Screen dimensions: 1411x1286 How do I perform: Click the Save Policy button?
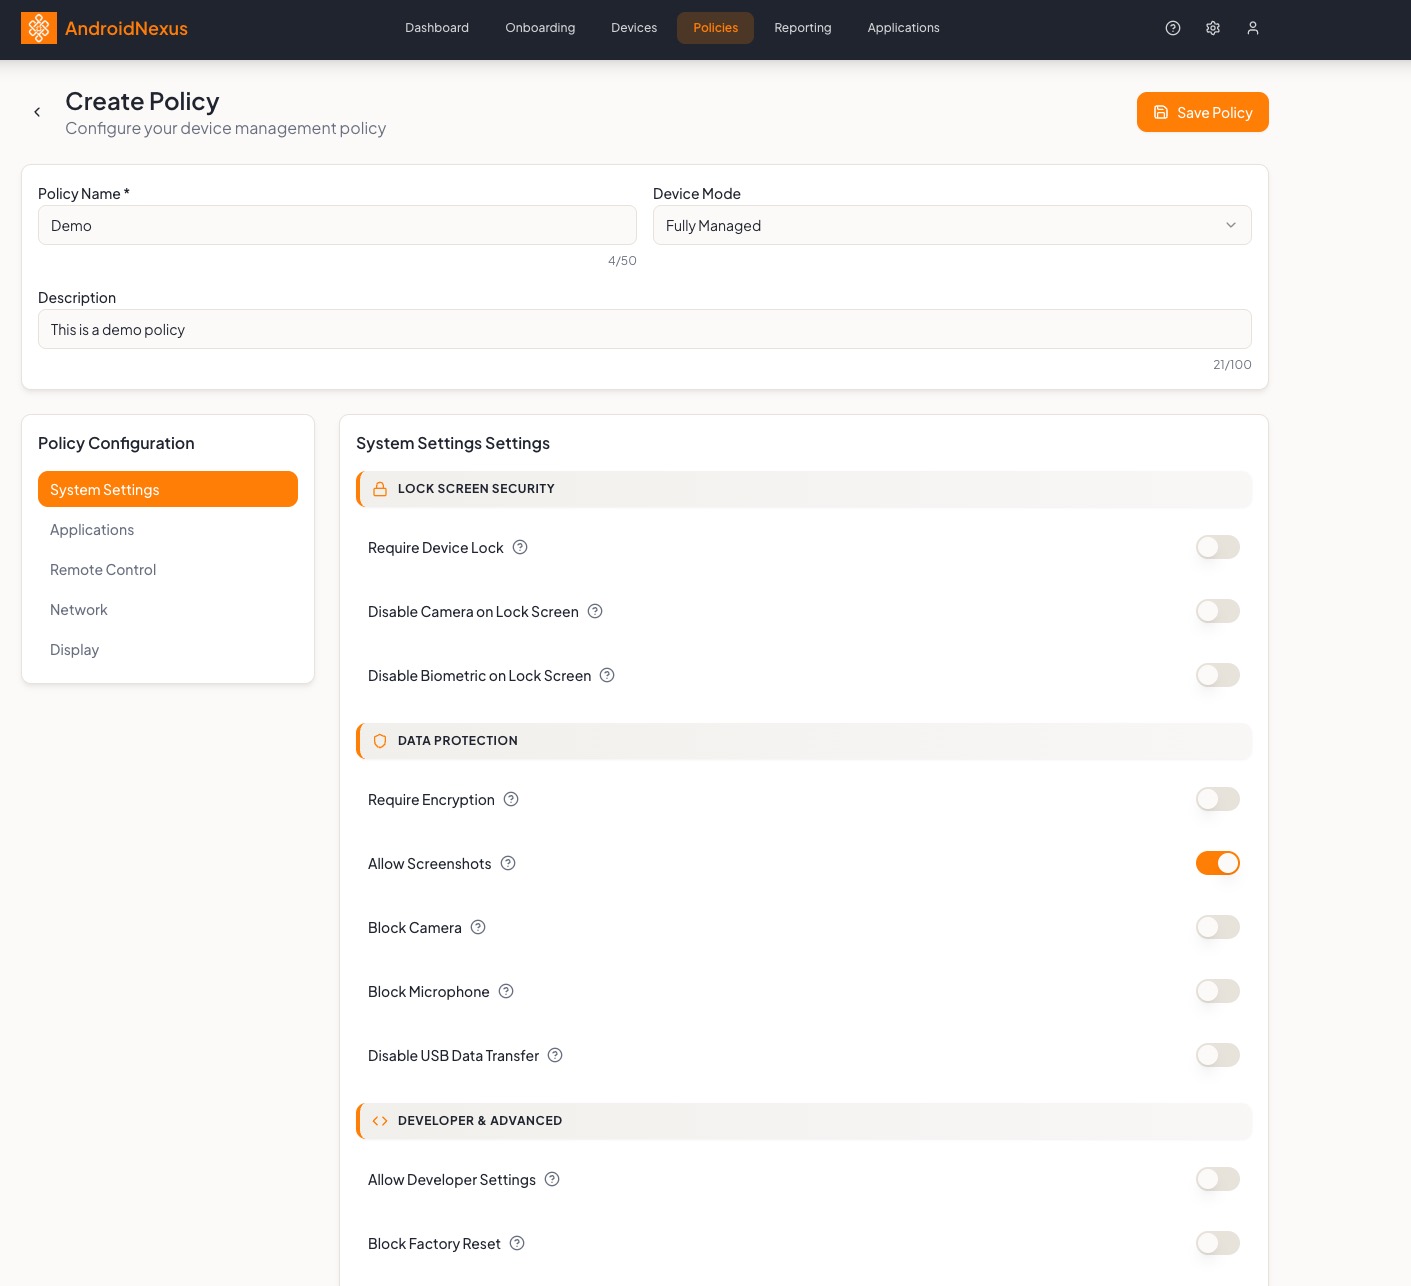tap(1203, 112)
